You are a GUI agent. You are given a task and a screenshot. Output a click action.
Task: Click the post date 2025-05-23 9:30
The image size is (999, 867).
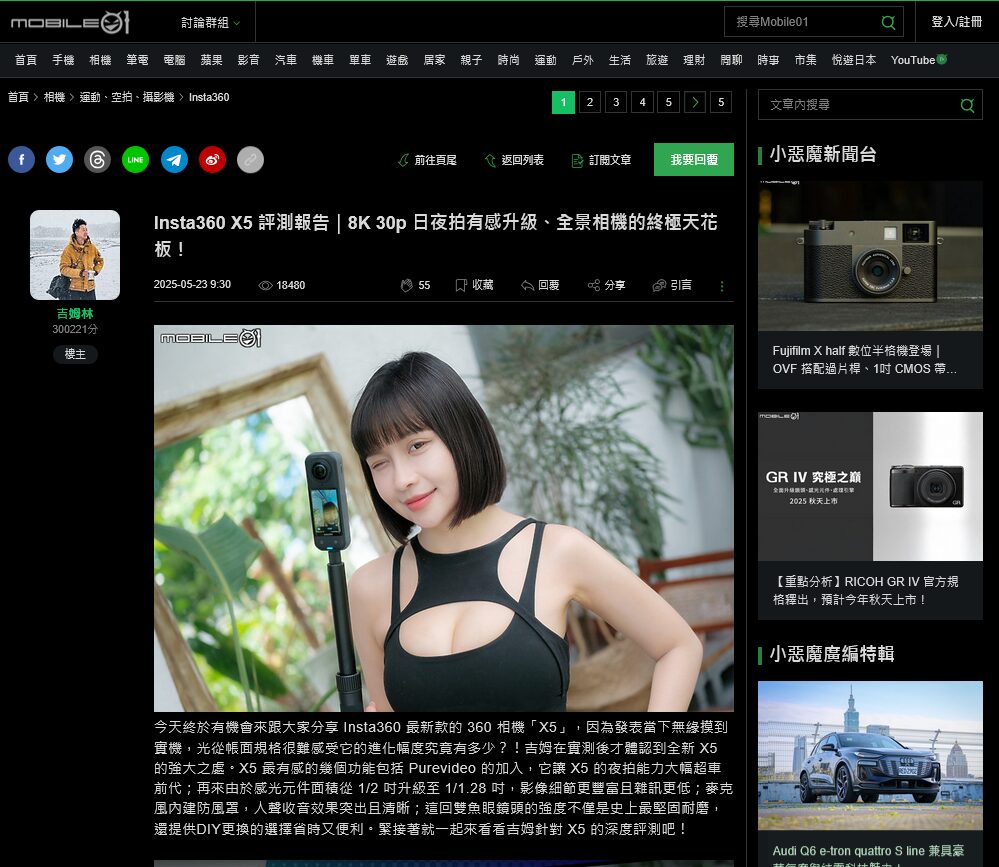click(192, 284)
